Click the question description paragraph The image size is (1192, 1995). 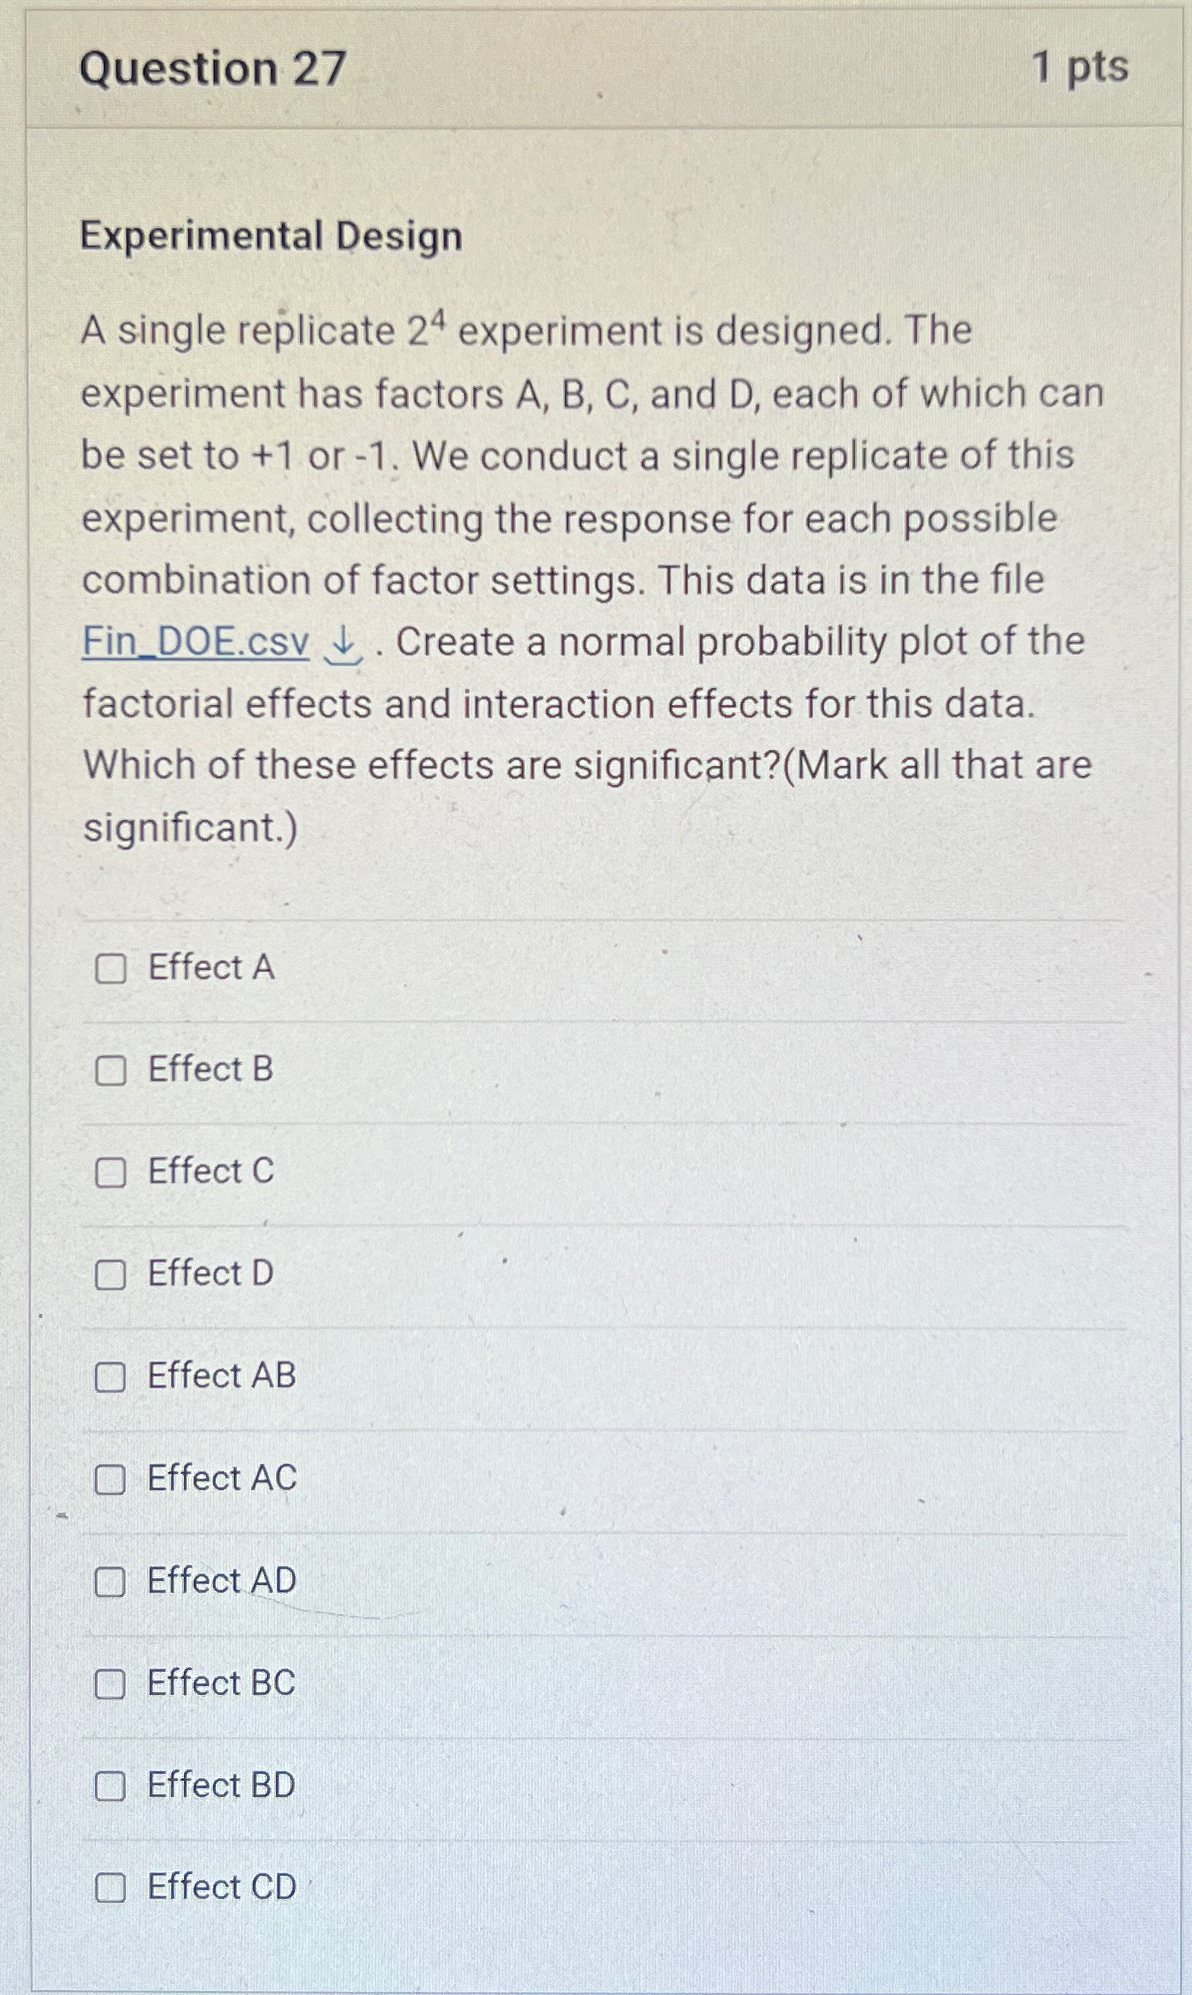click(x=590, y=580)
